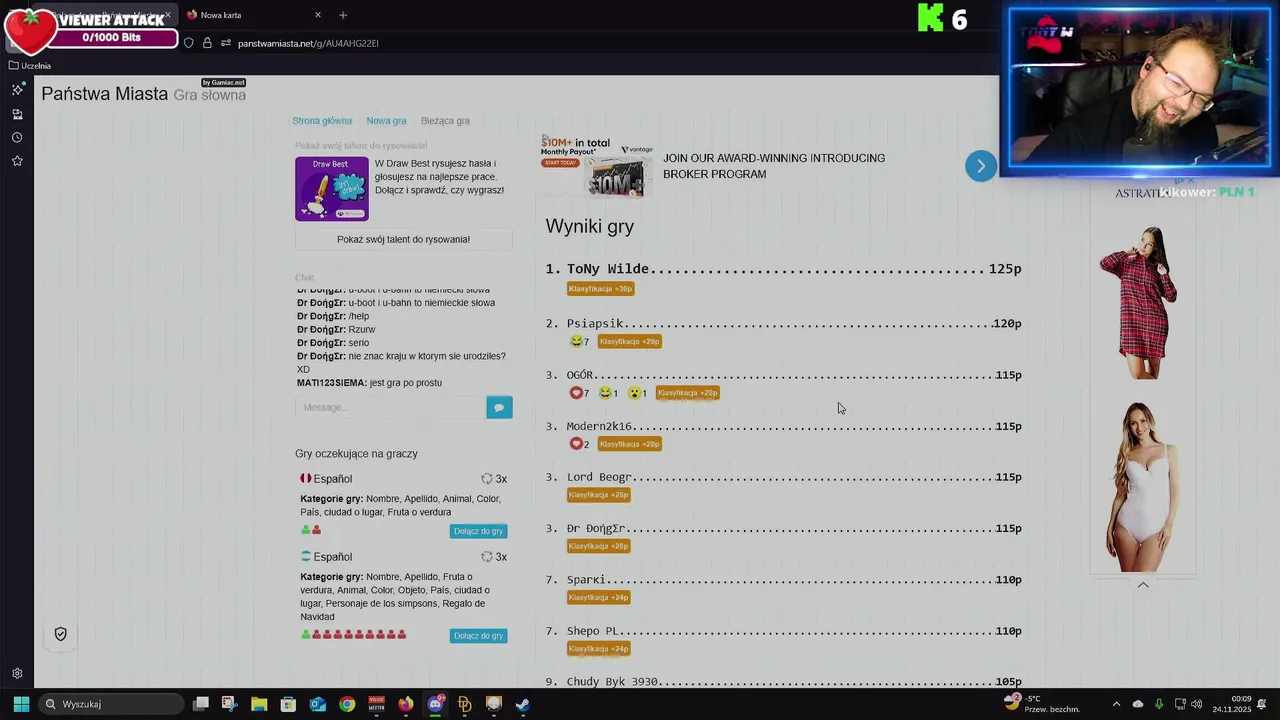
Task: Click the Wyszukaj taskbar search box
Action: [111, 704]
